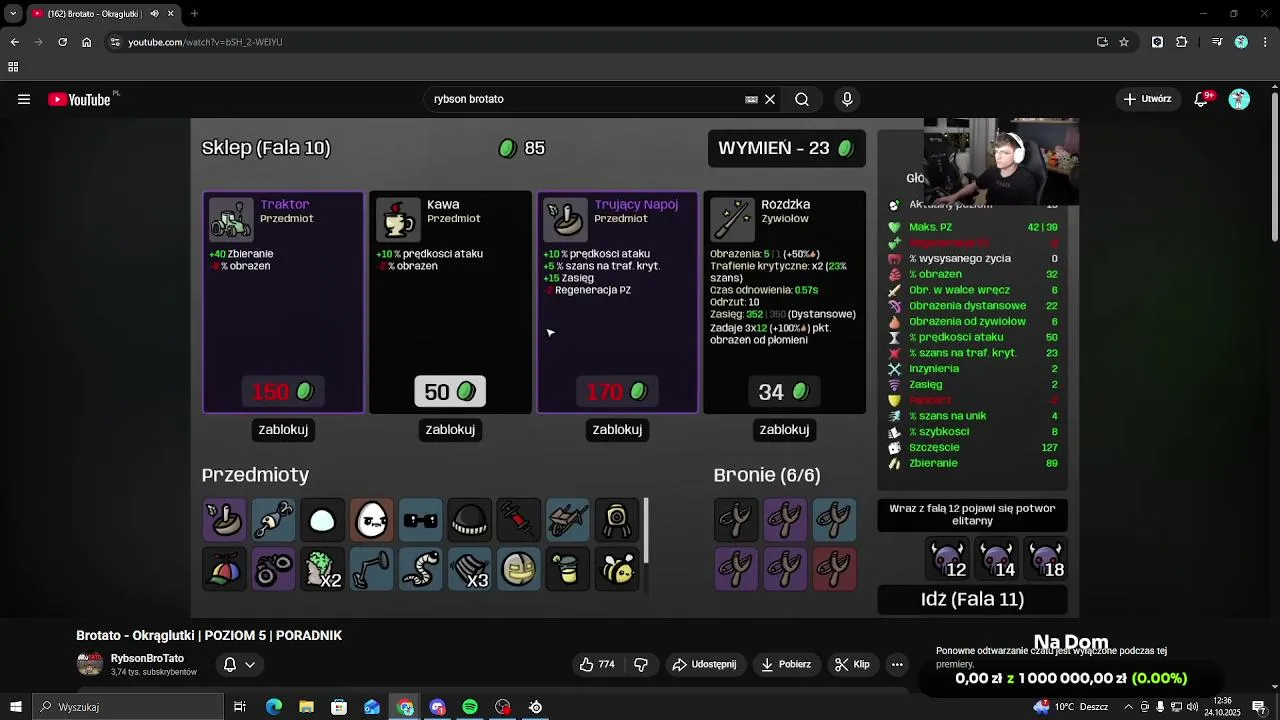Show hidden system tray icons
Screen dimensions: 1280x720
click(x=1129, y=707)
